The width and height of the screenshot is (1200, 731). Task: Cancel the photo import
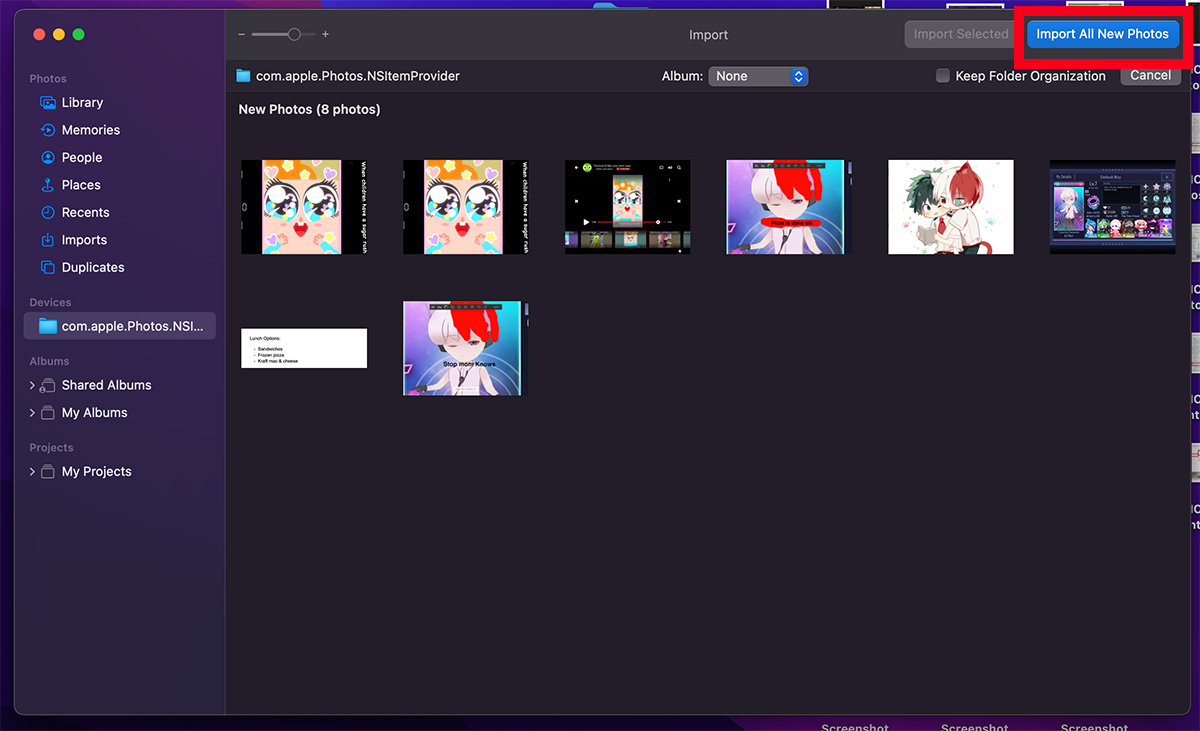pyautogui.click(x=1150, y=75)
